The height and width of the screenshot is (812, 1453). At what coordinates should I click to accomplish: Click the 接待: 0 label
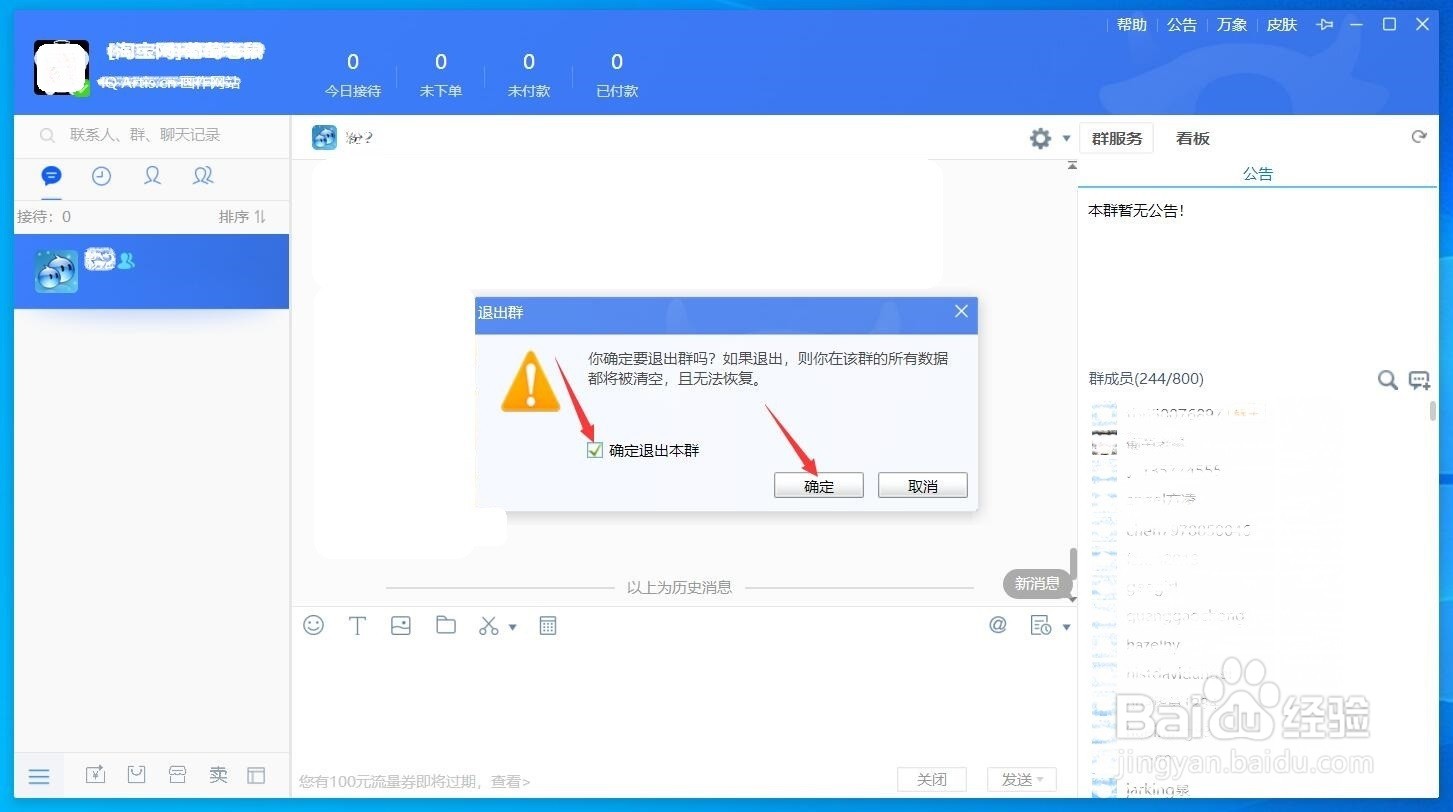pos(44,216)
